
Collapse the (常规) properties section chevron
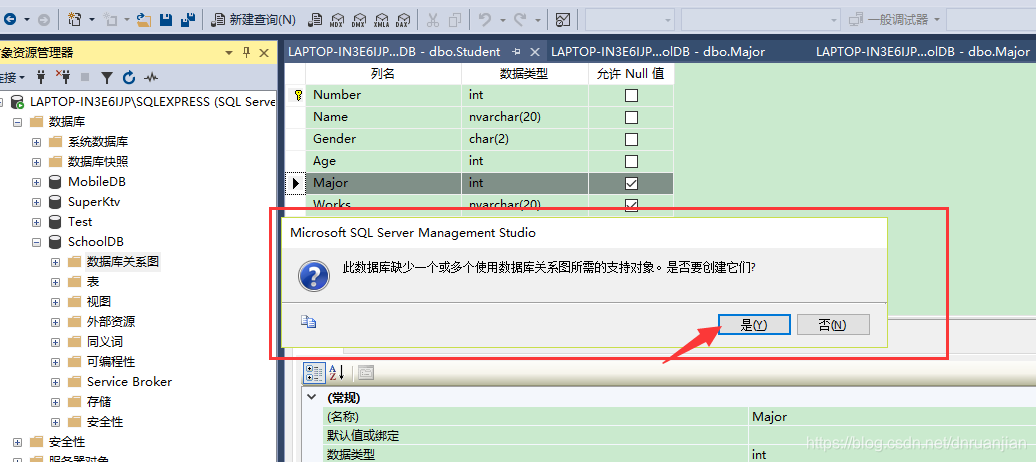[x=312, y=398]
